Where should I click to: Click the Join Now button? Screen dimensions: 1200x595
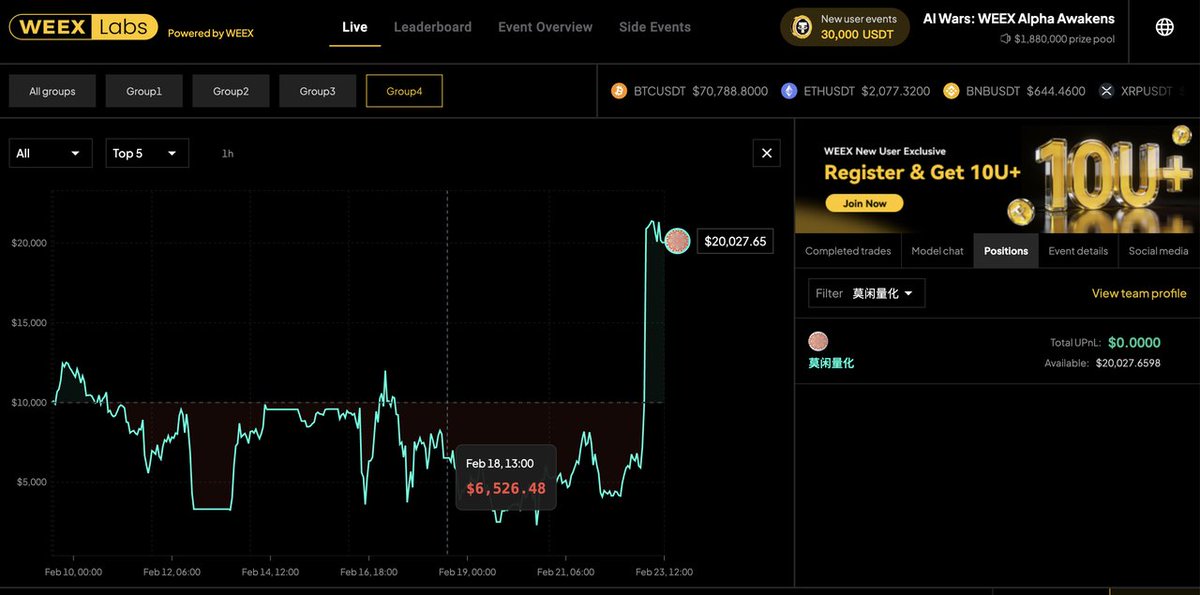coord(864,203)
